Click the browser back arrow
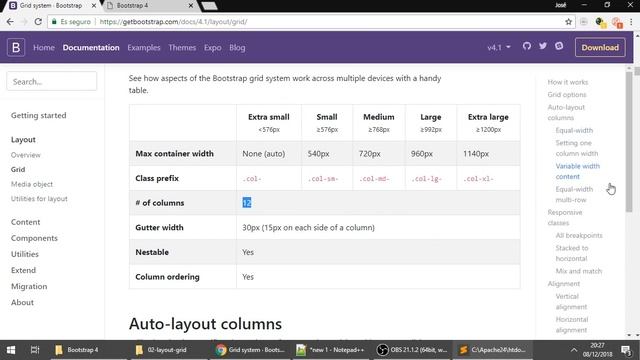This screenshot has width=640, height=360. click(x=10, y=22)
